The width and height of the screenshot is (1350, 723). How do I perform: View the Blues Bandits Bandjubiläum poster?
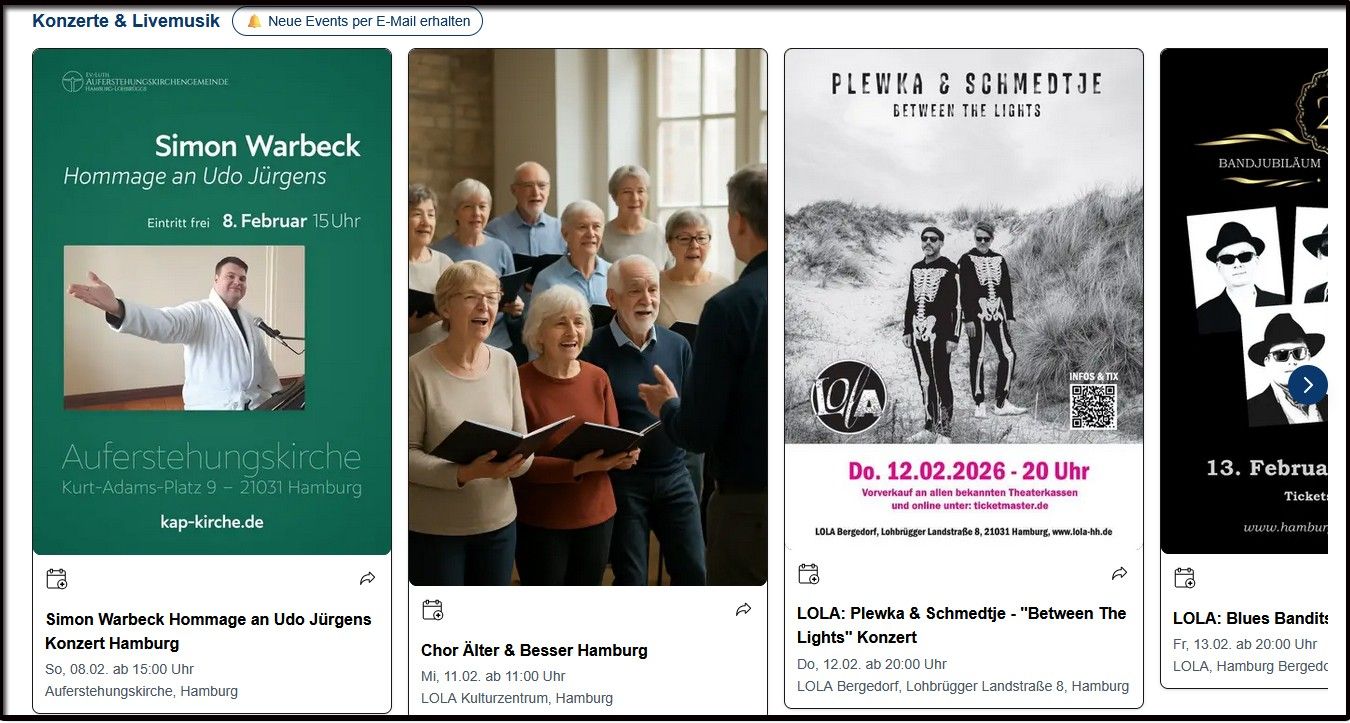1244,301
